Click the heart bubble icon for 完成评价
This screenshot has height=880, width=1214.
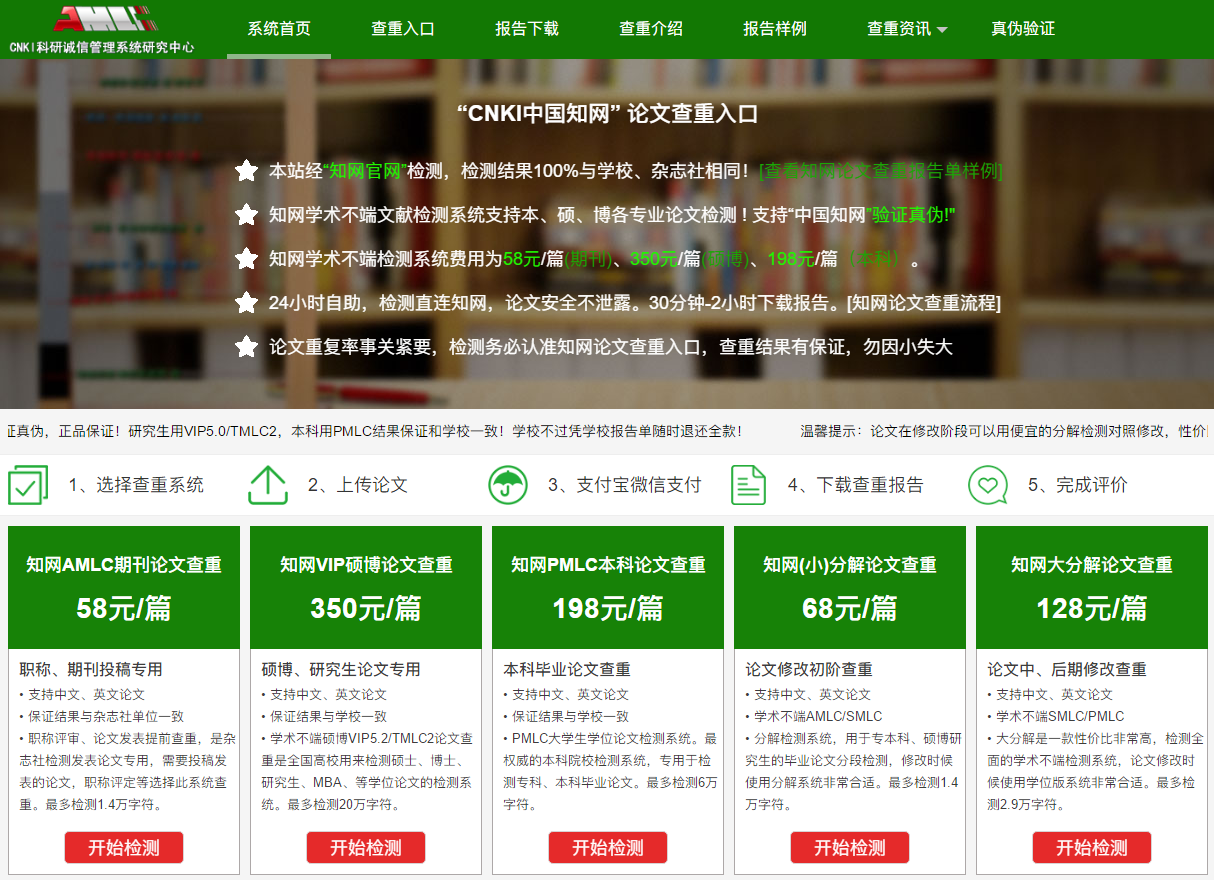988,485
